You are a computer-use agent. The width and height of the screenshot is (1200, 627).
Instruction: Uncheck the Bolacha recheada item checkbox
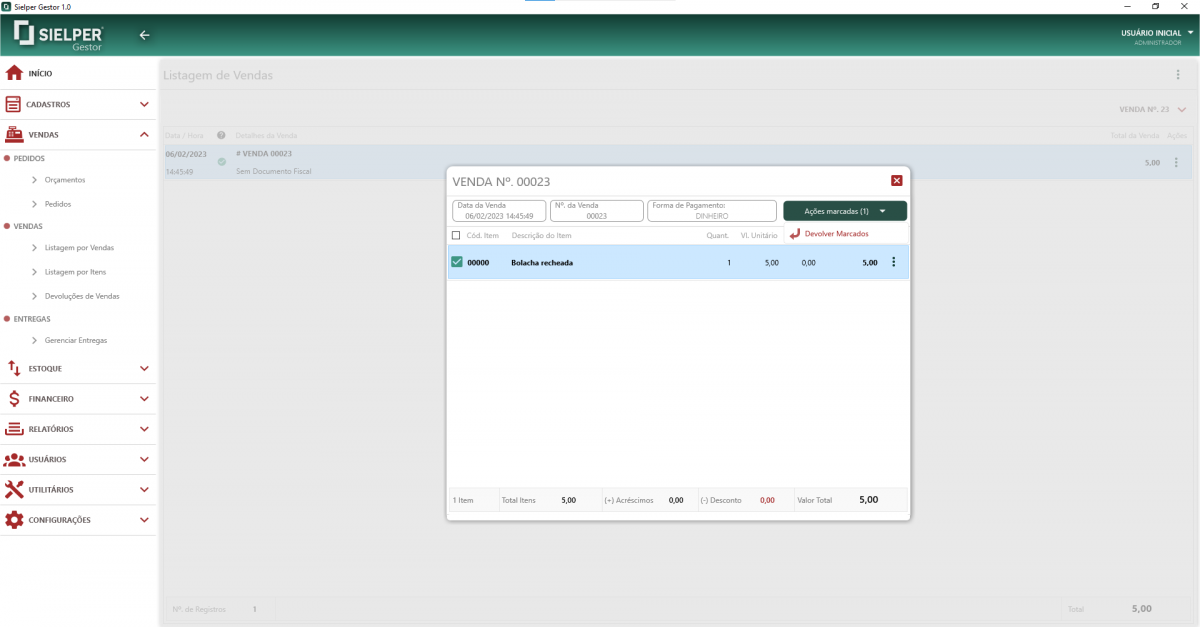click(x=457, y=262)
